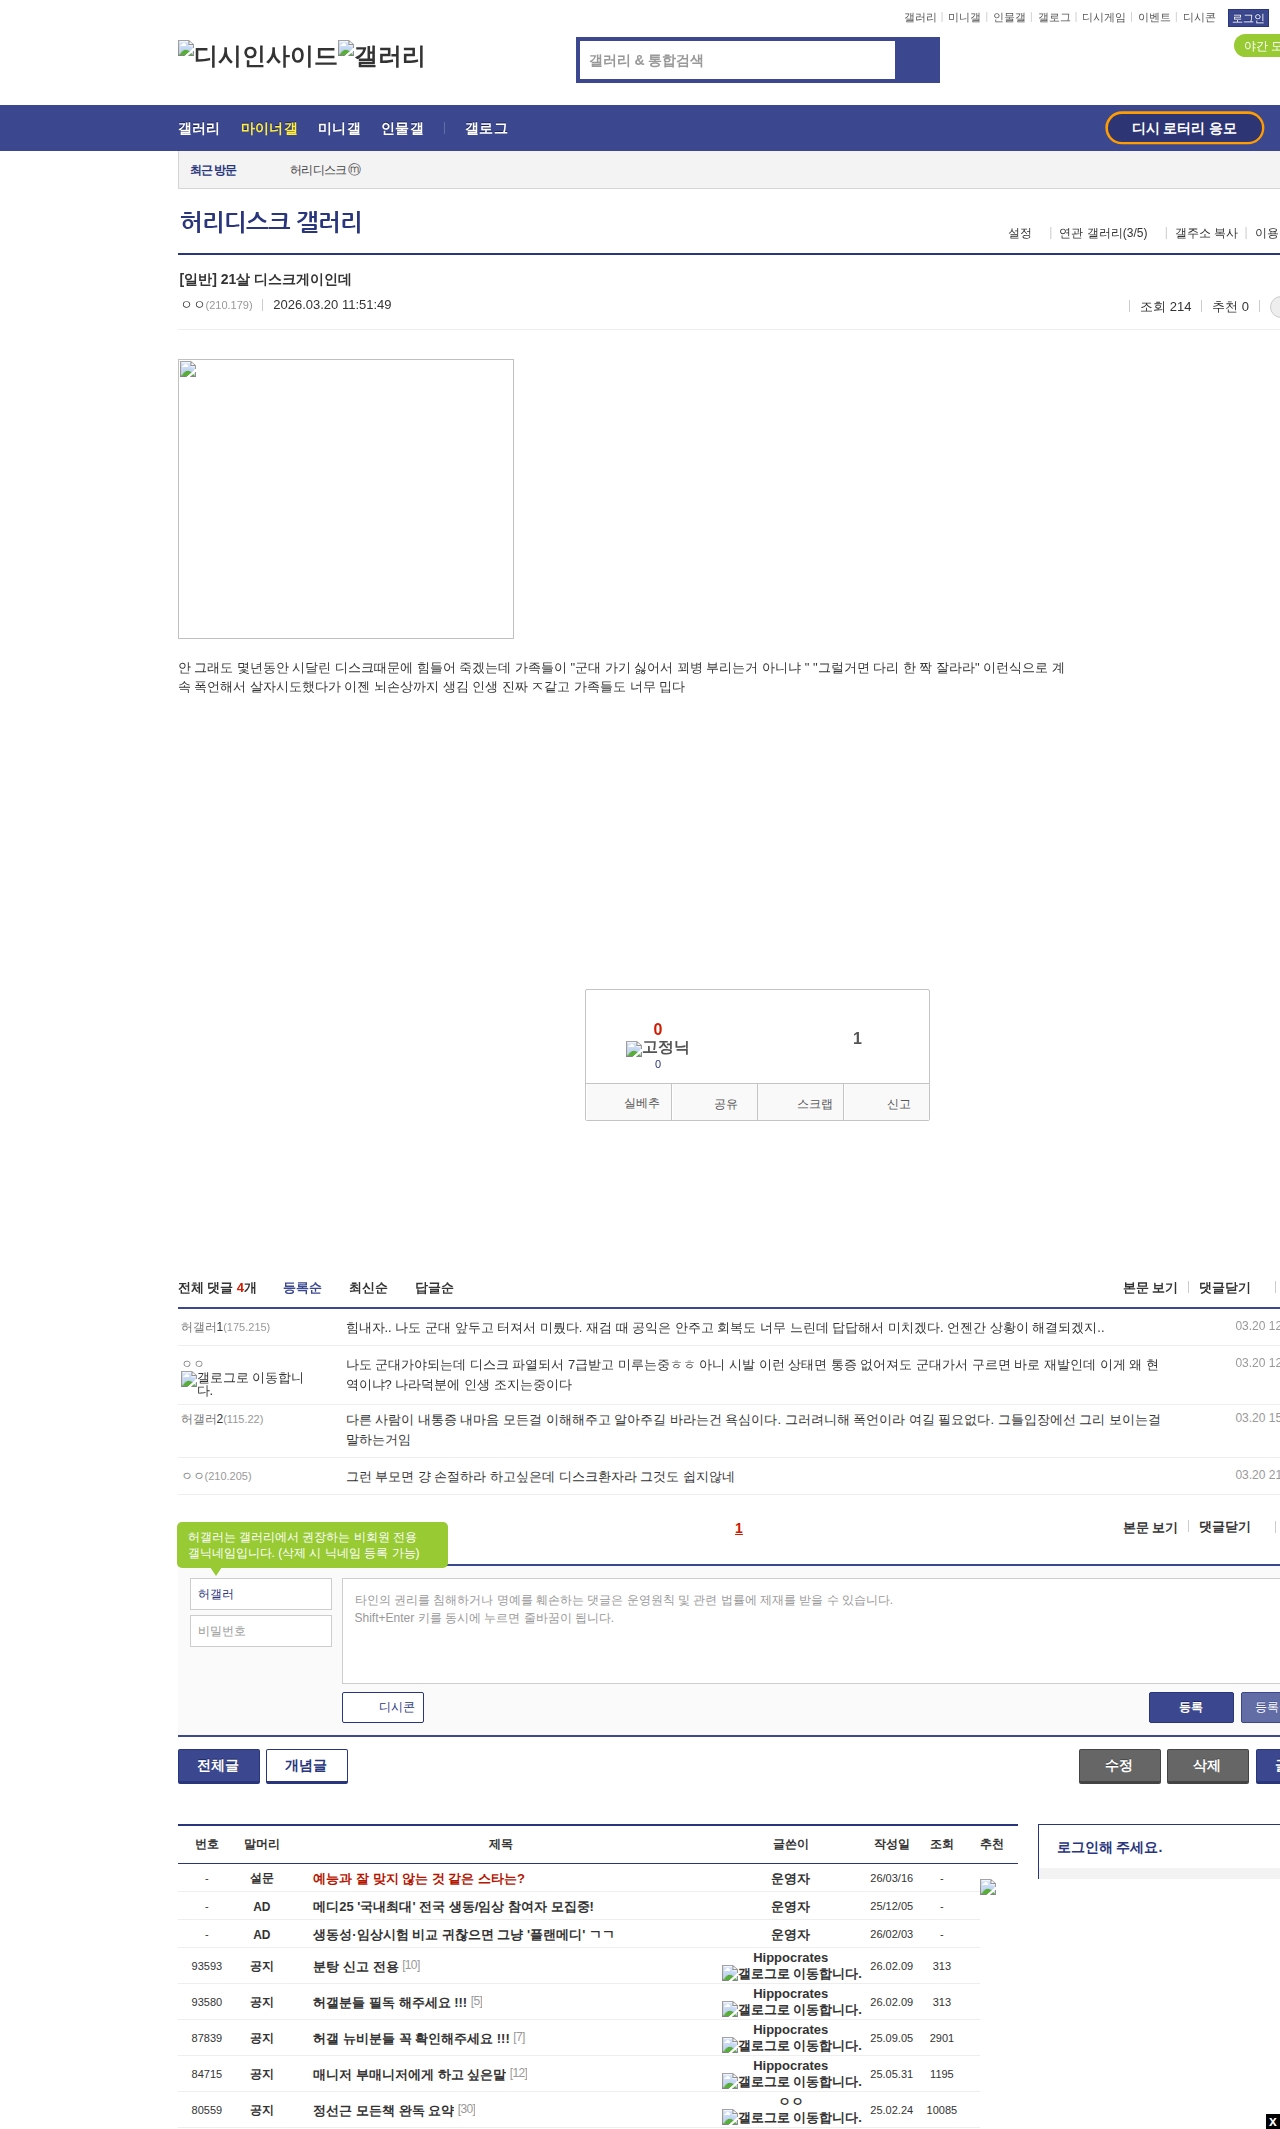Open recently visited 허리디스크ⓜ gallery
This screenshot has width=1280, height=2129.
pos(326,170)
